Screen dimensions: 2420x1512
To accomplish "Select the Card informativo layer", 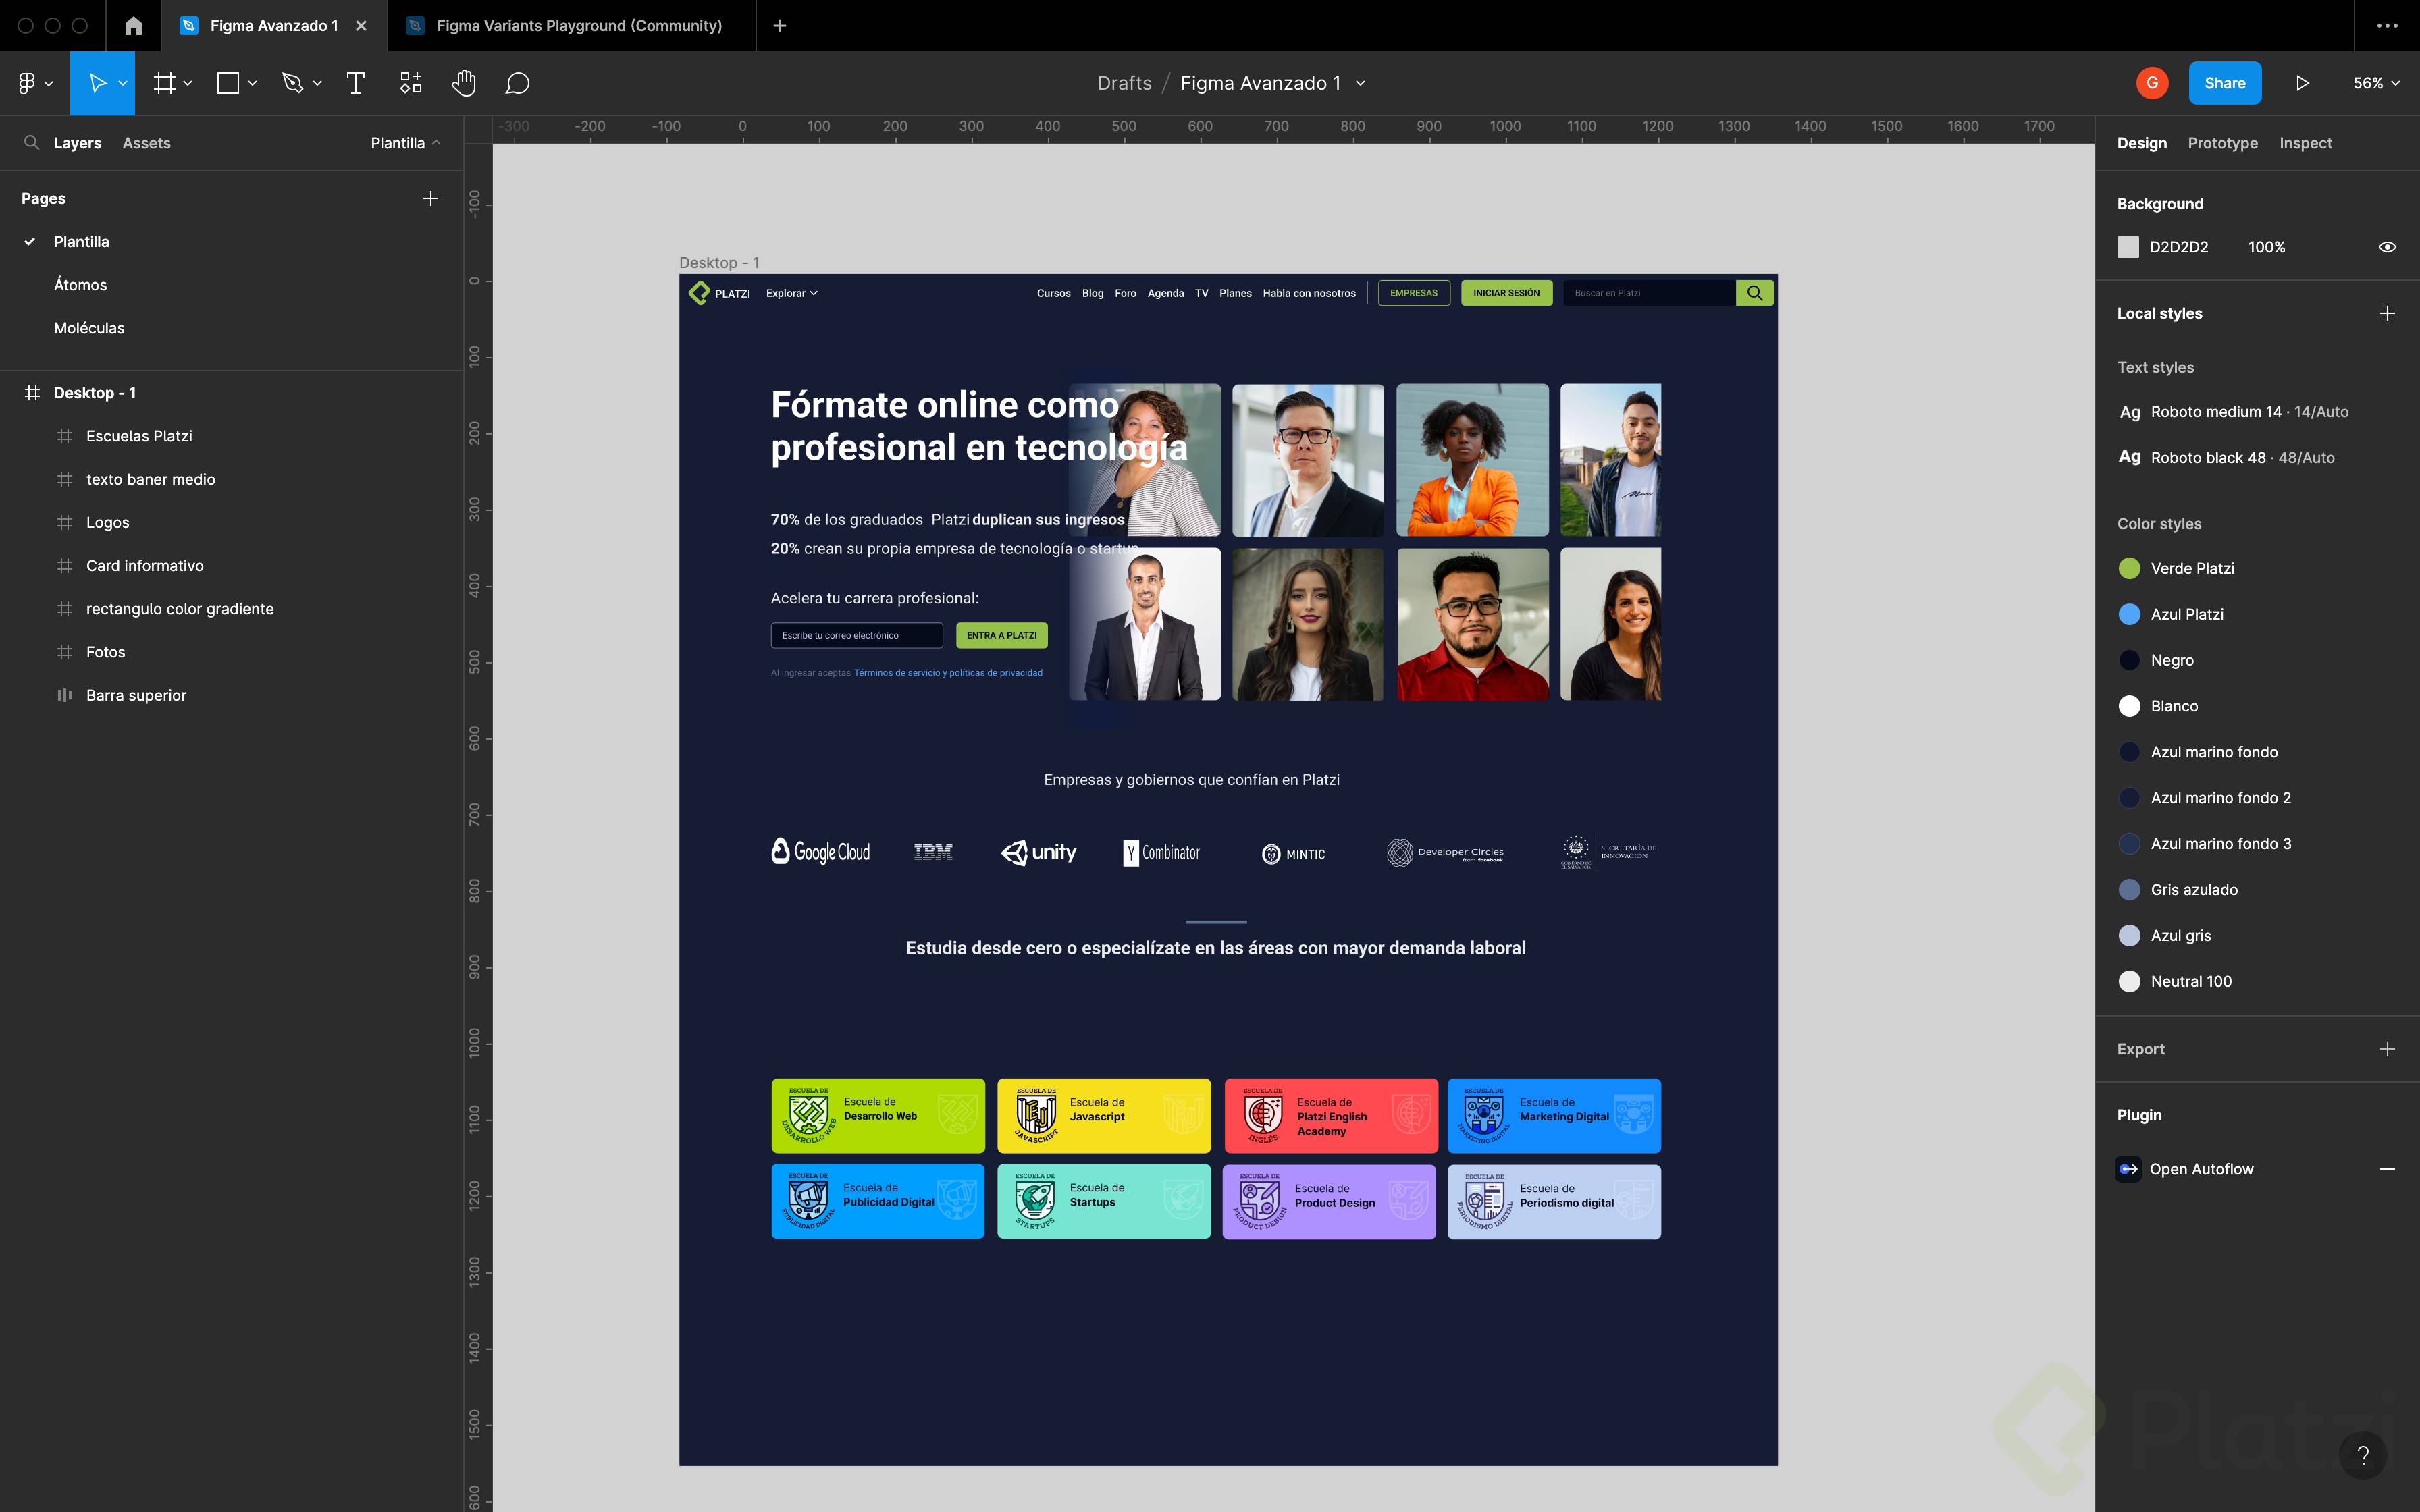I will click(144, 566).
